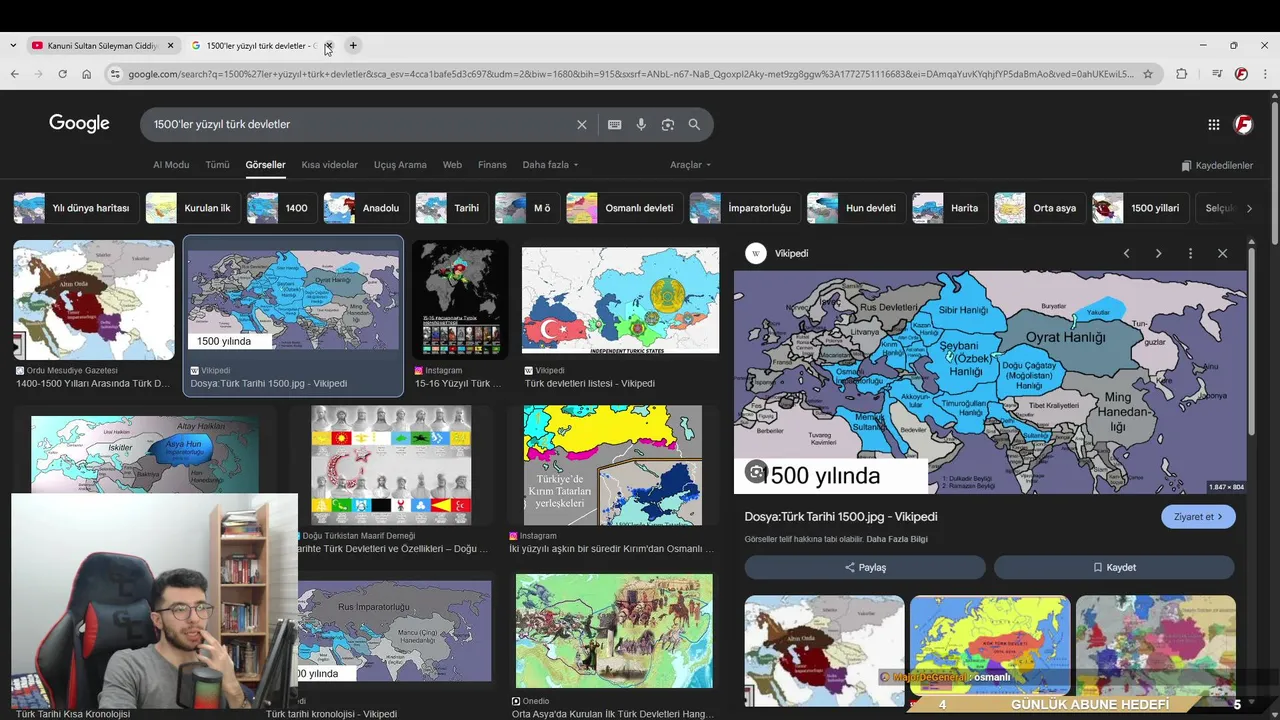Viewport: 1280px width, 720px height.
Task: Search inside the image with Lens overlay
Action: [757, 472]
